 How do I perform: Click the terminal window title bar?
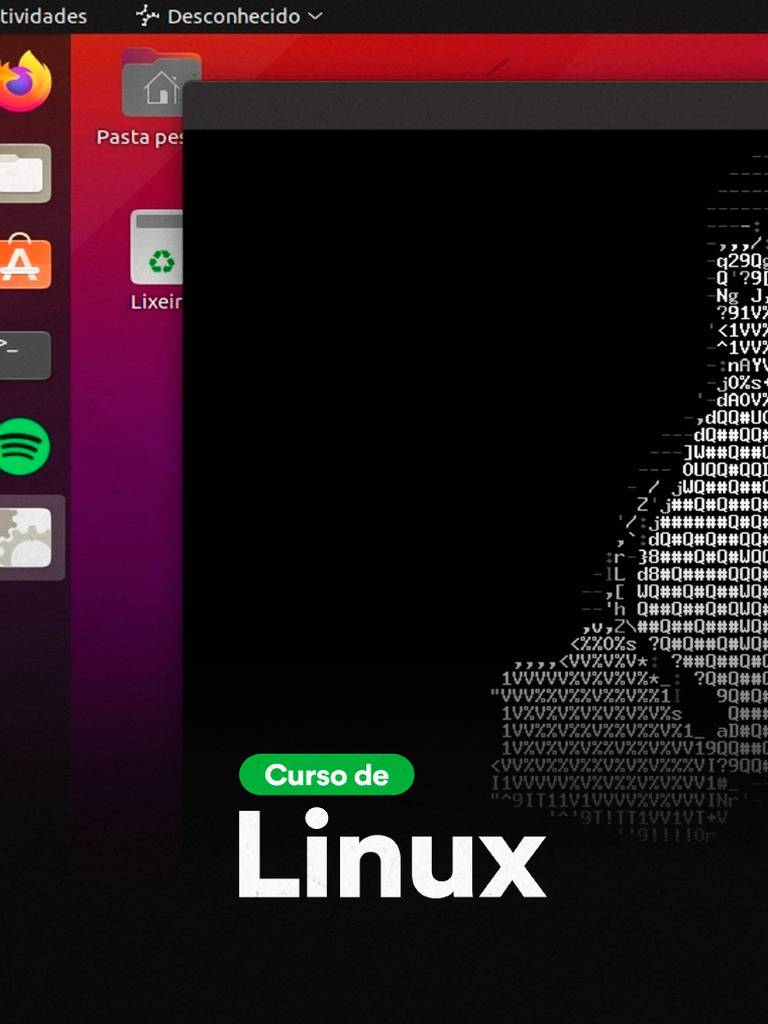[x=475, y=106]
